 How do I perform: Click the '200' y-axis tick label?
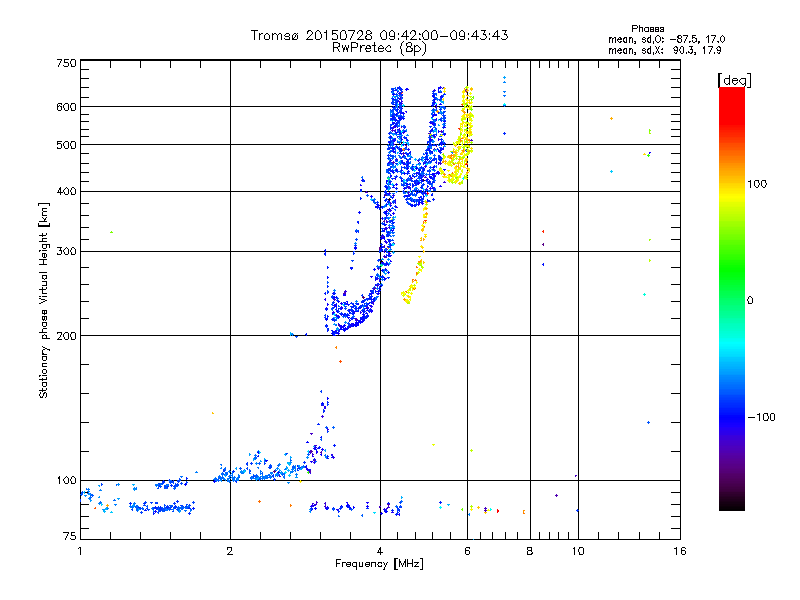[66, 336]
